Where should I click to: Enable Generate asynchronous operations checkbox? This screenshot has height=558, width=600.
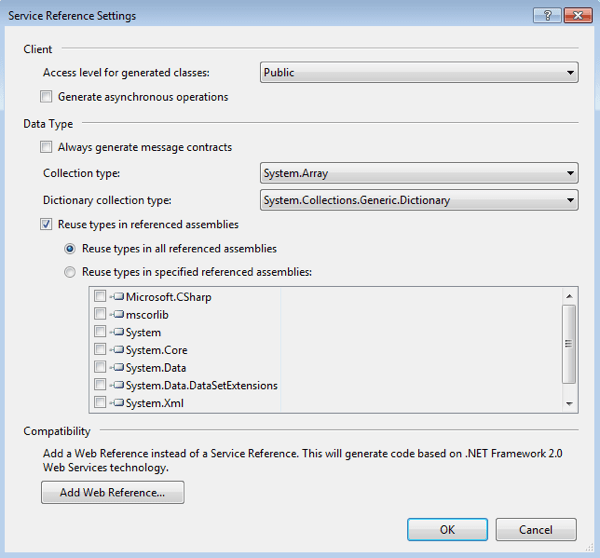coord(46,97)
